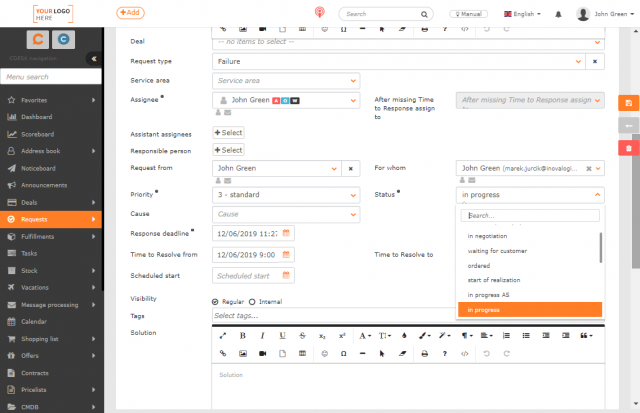Image resolution: width=640 pixels, height=413 pixels.
Task: Redo in Solution editor toolbar
Action: pyautogui.click(x=507, y=353)
